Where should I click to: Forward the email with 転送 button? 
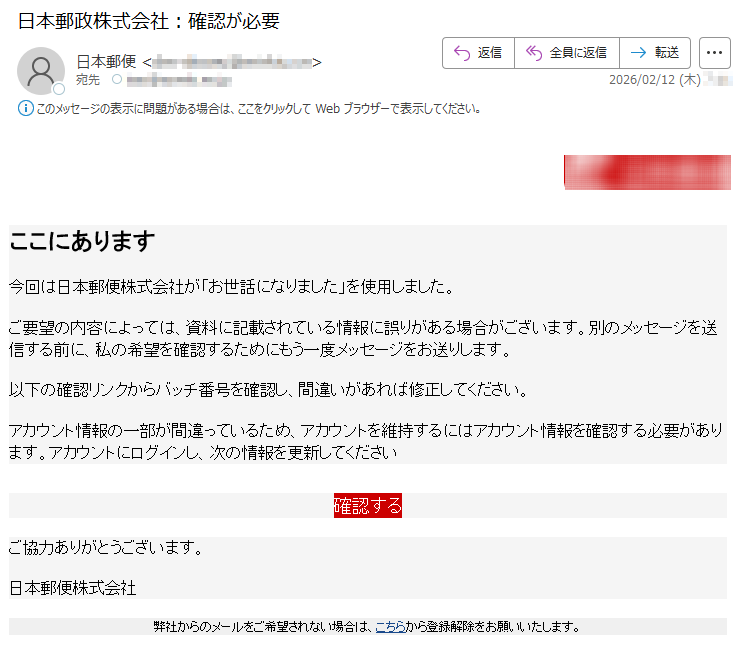tap(656, 53)
